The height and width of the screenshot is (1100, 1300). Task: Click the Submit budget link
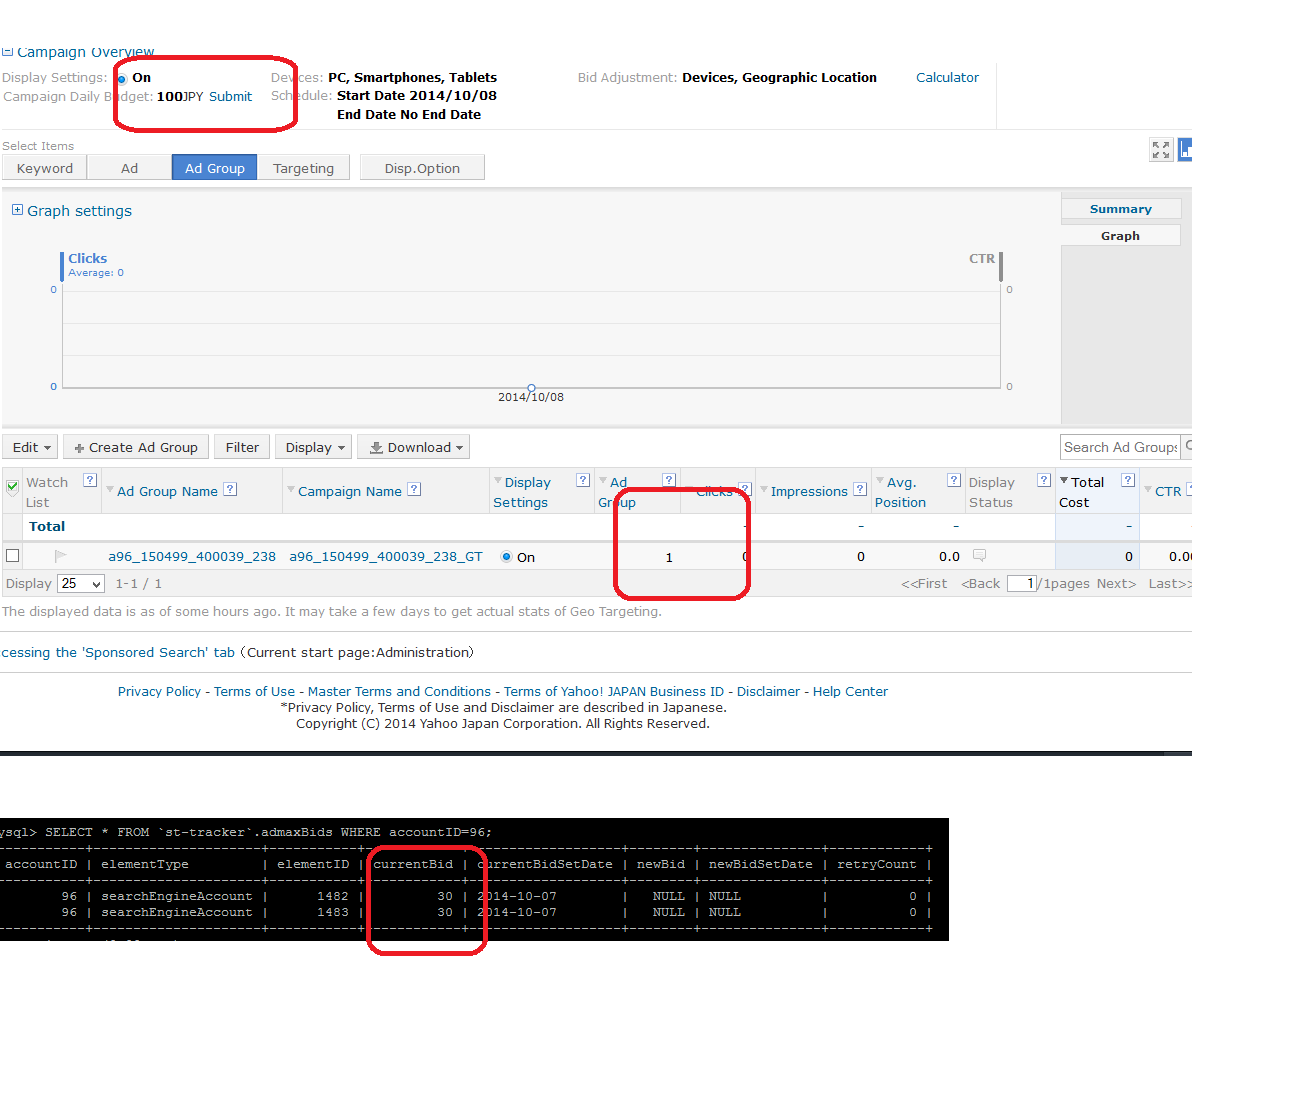pos(231,96)
